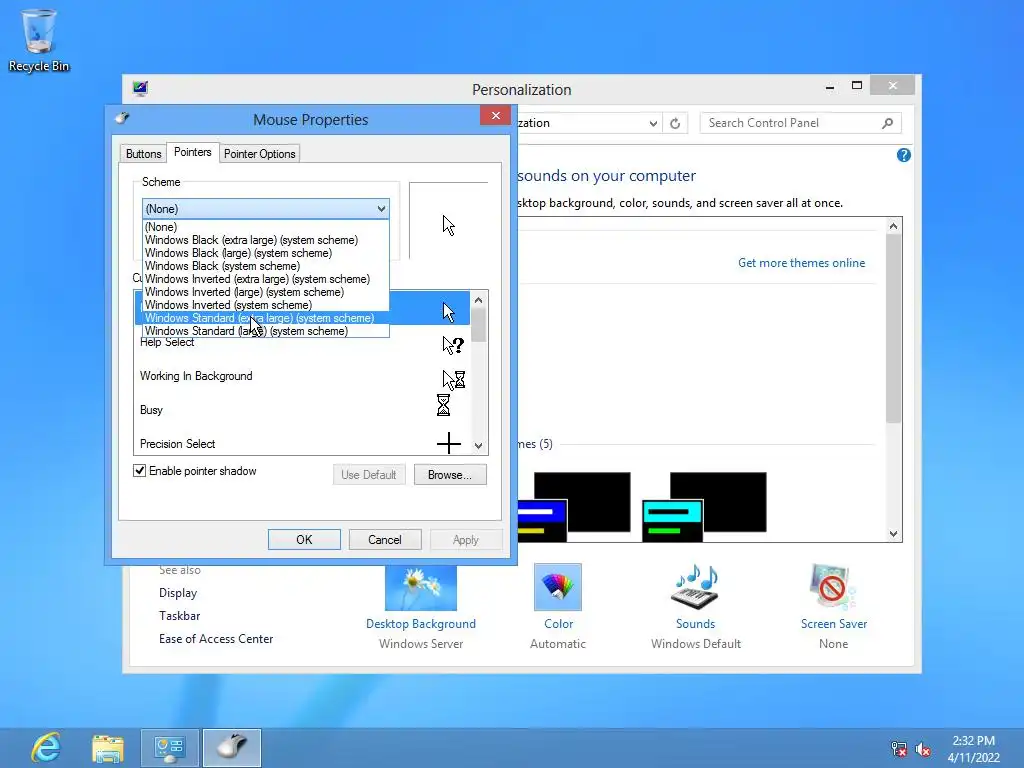
Task: Refresh the Control Panel address bar
Action: point(675,123)
